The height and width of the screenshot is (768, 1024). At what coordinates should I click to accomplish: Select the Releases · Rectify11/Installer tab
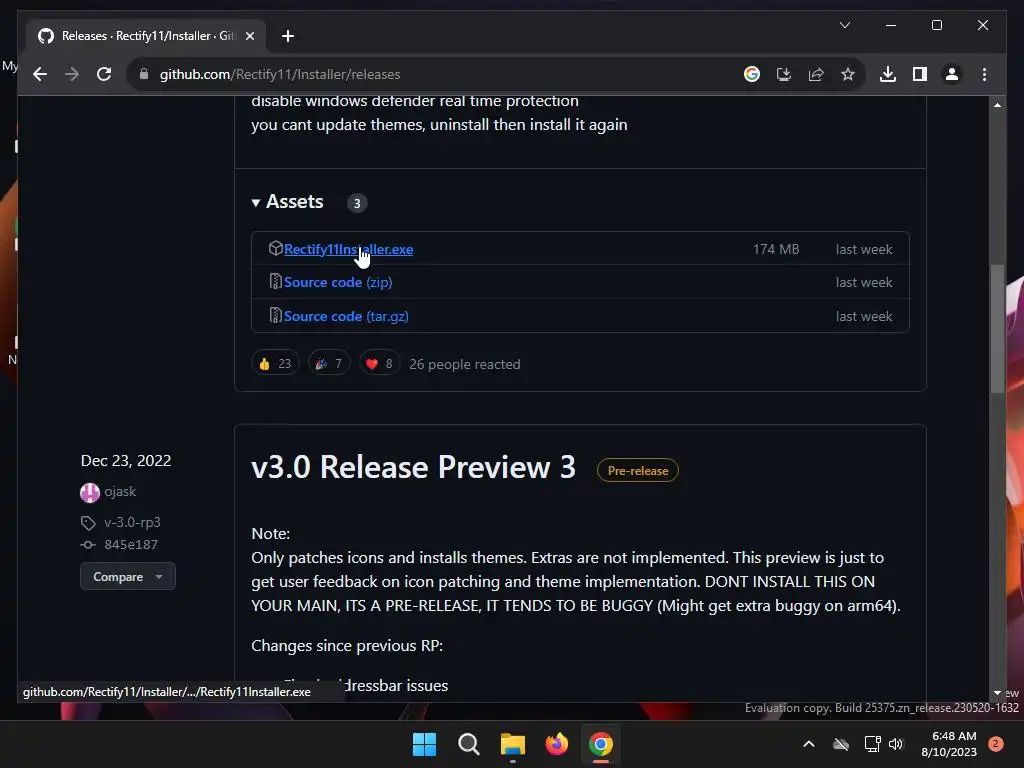coord(146,36)
